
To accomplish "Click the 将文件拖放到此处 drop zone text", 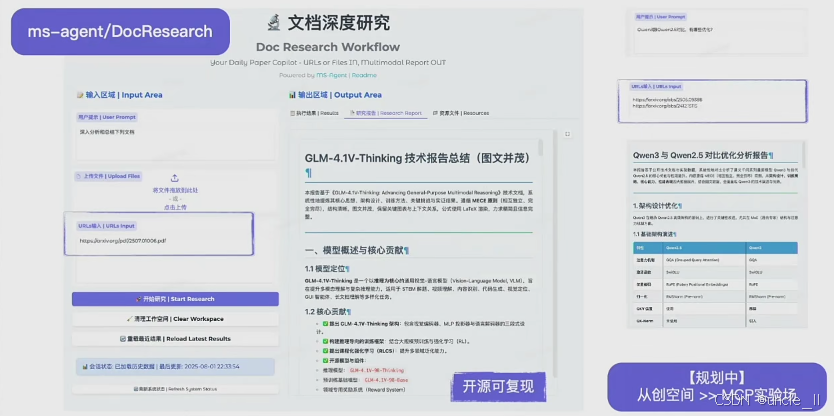I will tap(175, 190).
